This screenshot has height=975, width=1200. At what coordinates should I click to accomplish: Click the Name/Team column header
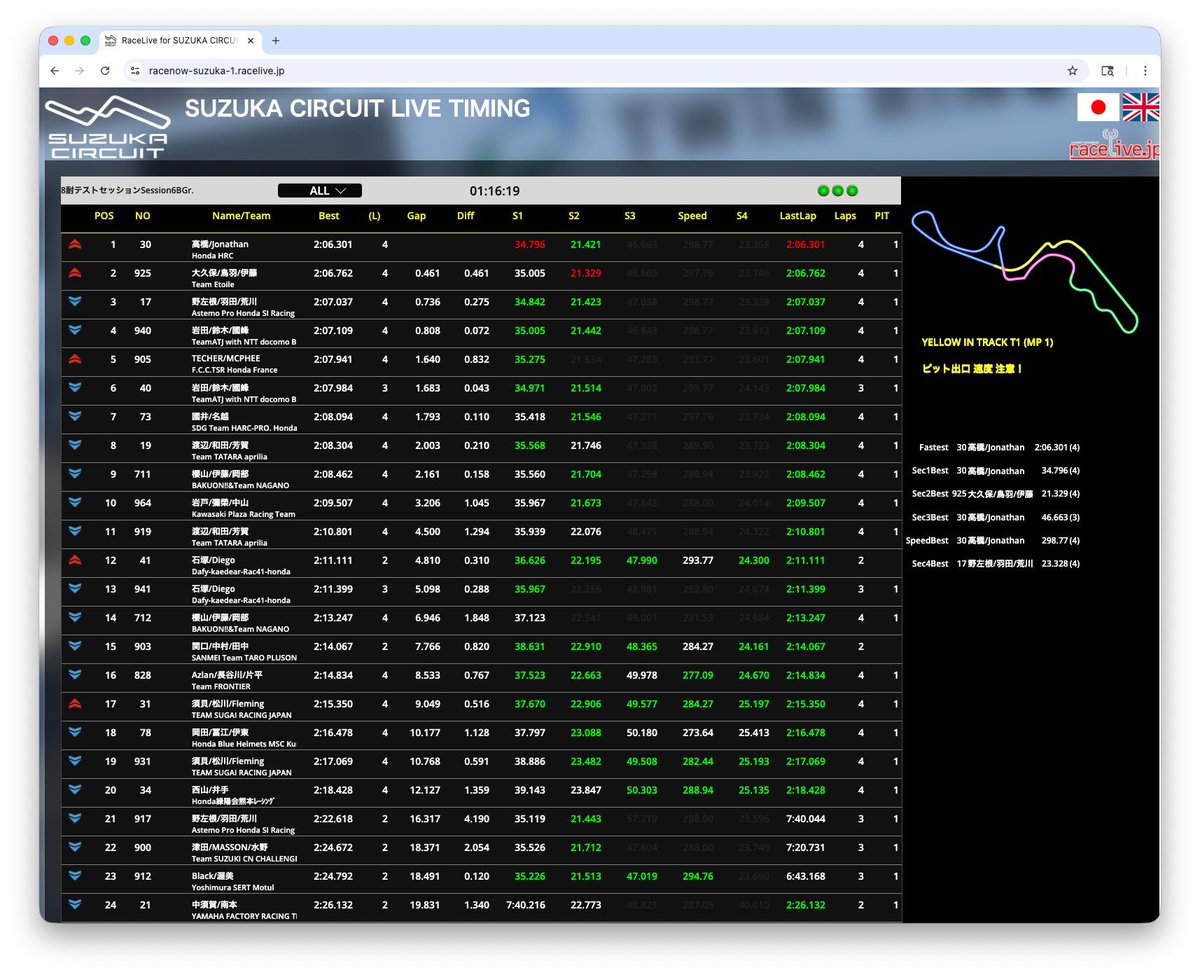pos(241,216)
